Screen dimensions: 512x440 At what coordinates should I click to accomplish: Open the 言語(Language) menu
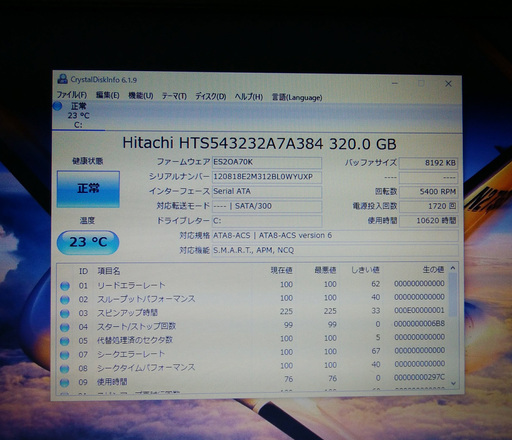click(297, 97)
